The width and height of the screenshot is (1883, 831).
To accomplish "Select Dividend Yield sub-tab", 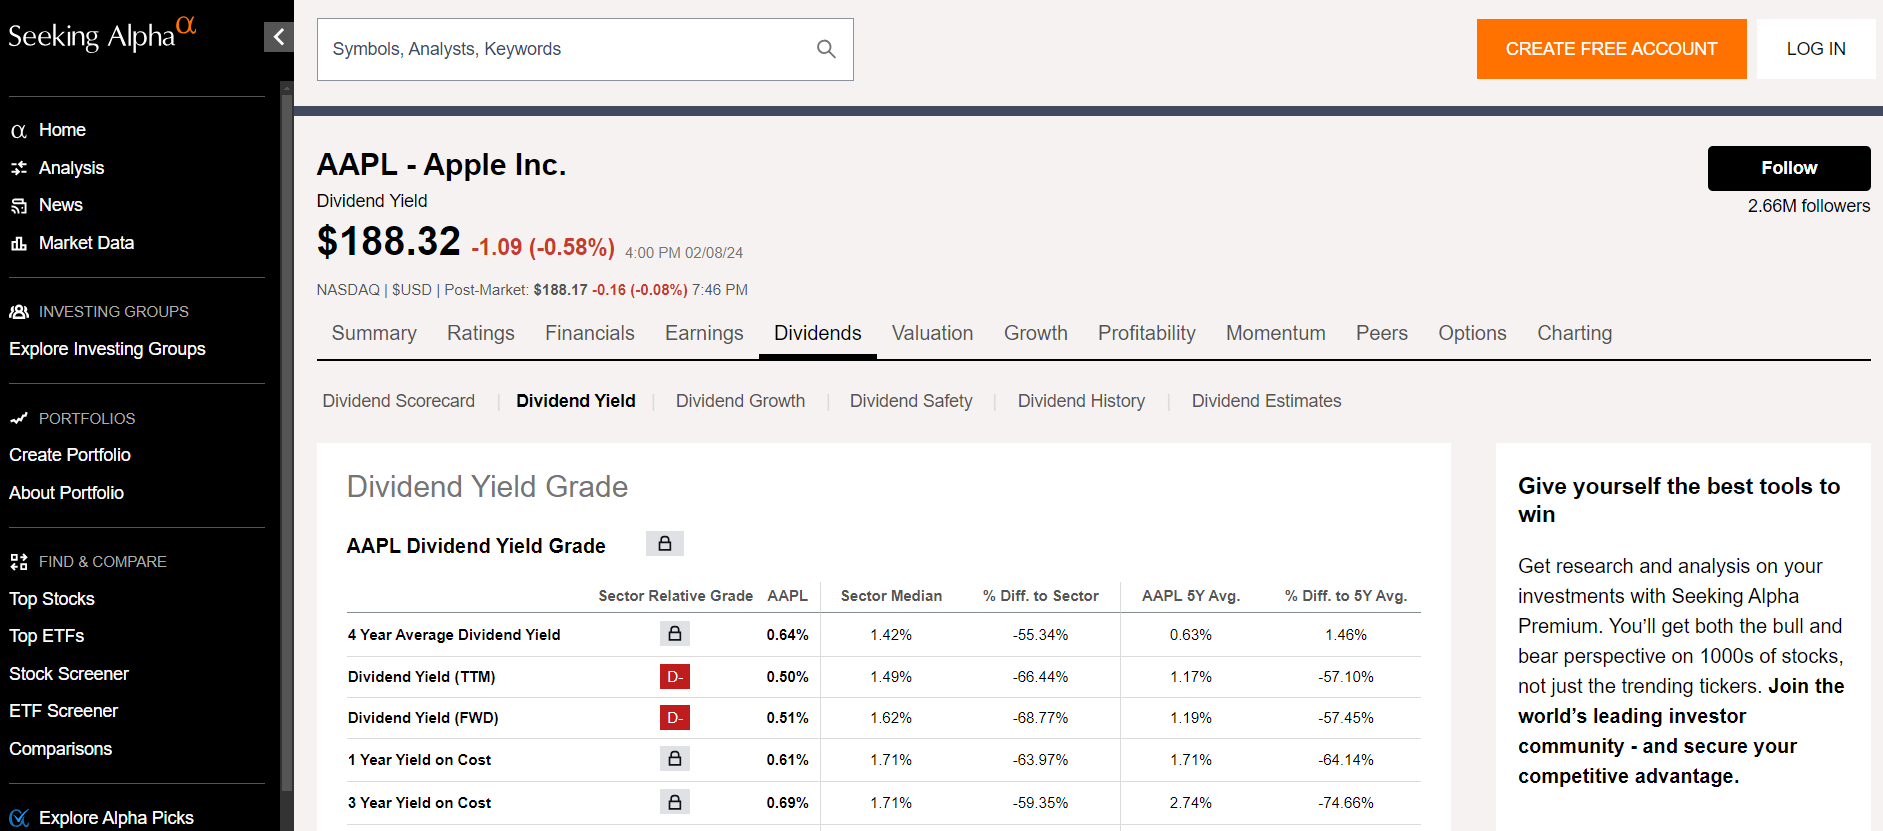I will (576, 401).
